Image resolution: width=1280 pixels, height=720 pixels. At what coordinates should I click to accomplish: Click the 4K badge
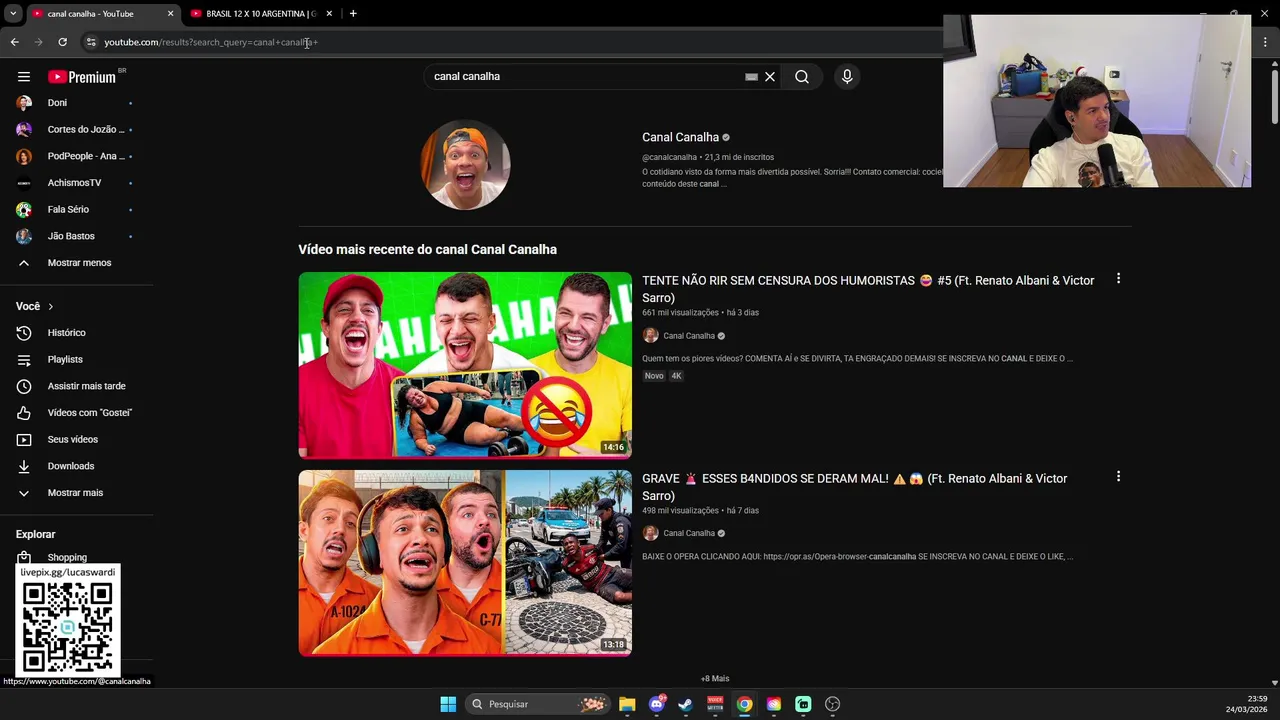point(676,376)
